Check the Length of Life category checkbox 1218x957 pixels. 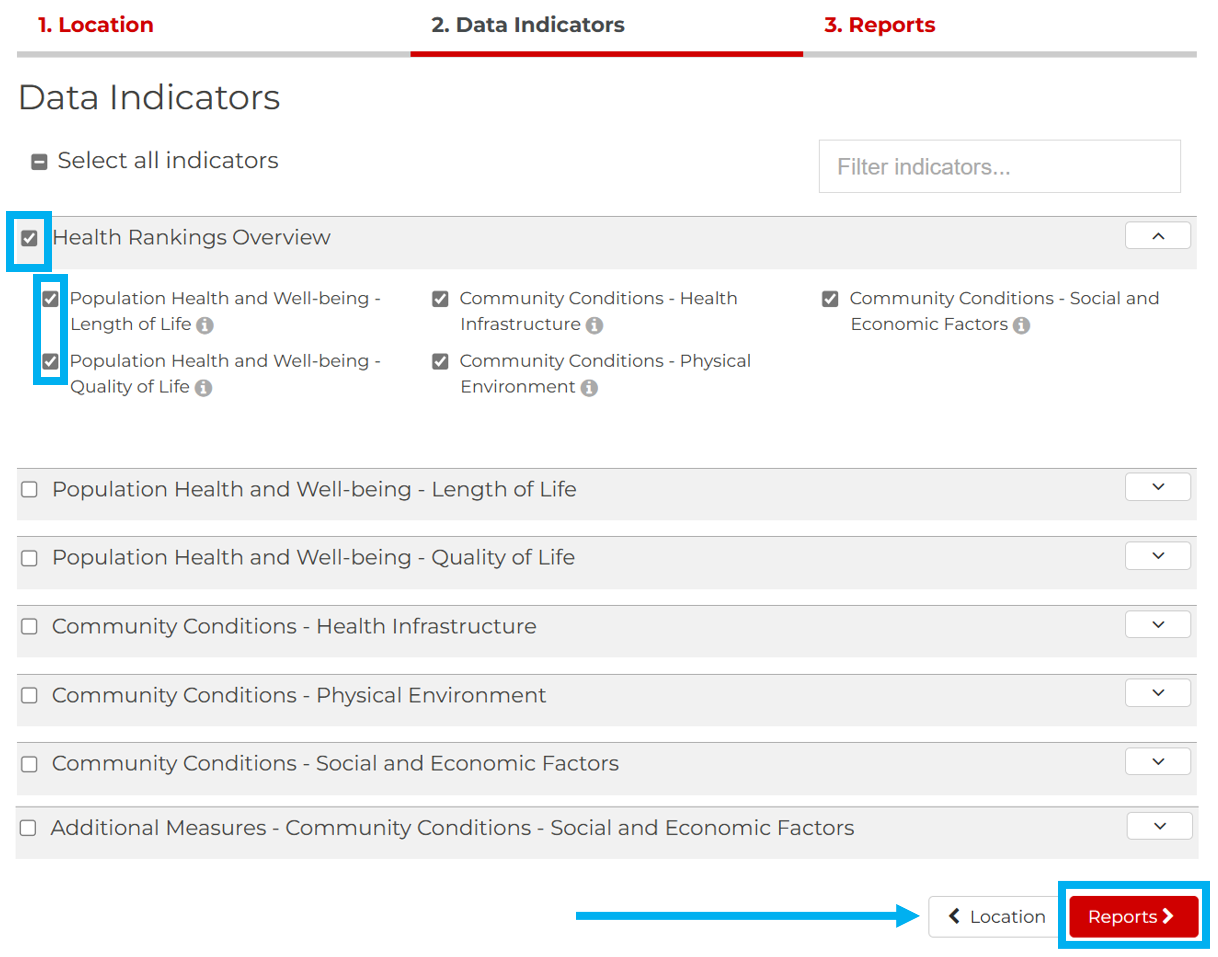click(29, 490)
